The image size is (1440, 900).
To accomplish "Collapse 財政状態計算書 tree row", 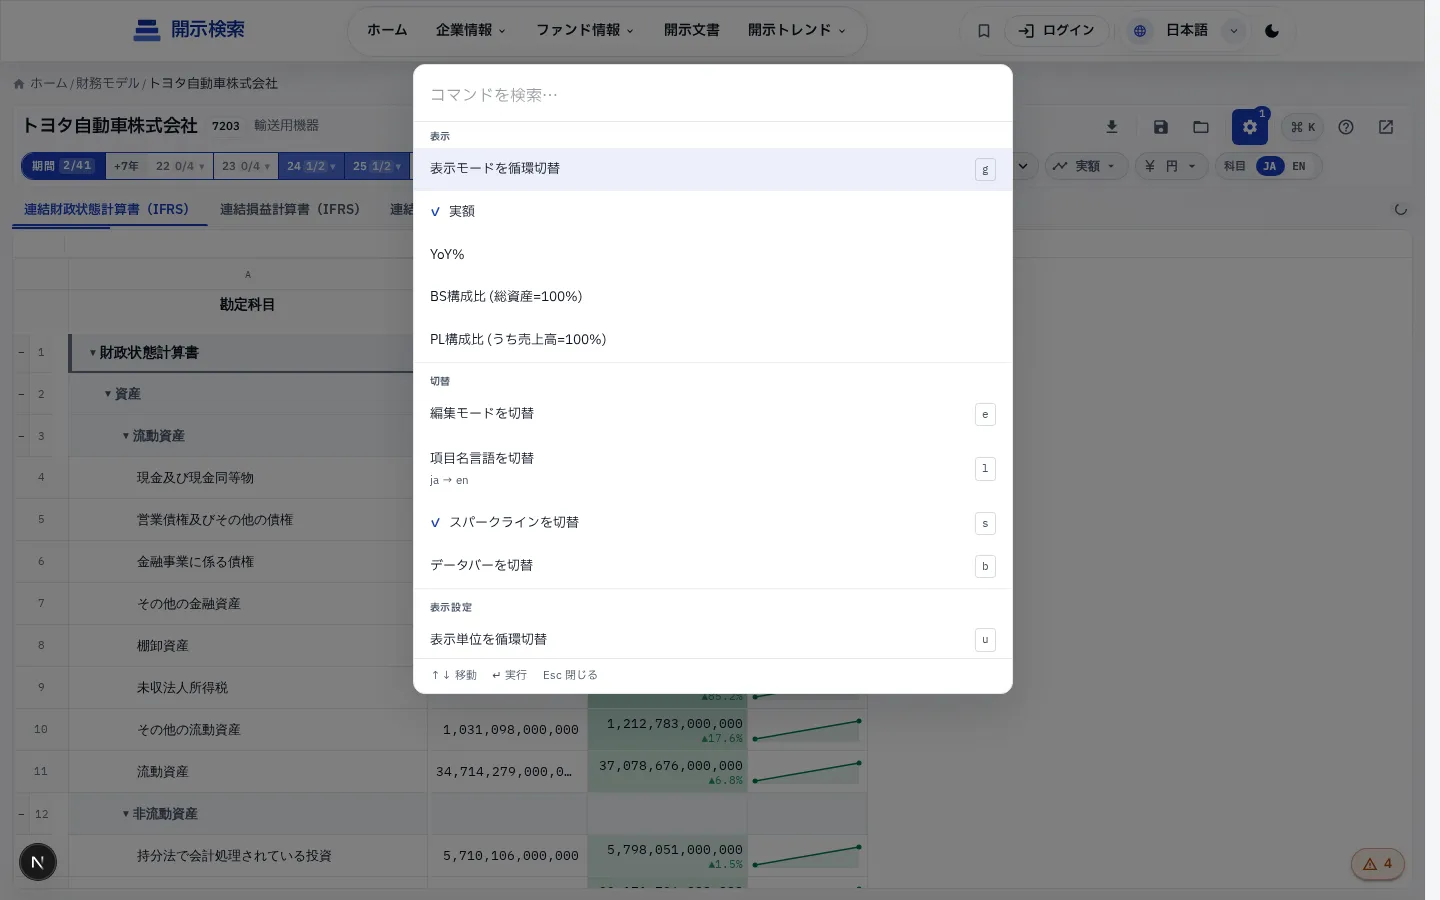I will 93,353.
